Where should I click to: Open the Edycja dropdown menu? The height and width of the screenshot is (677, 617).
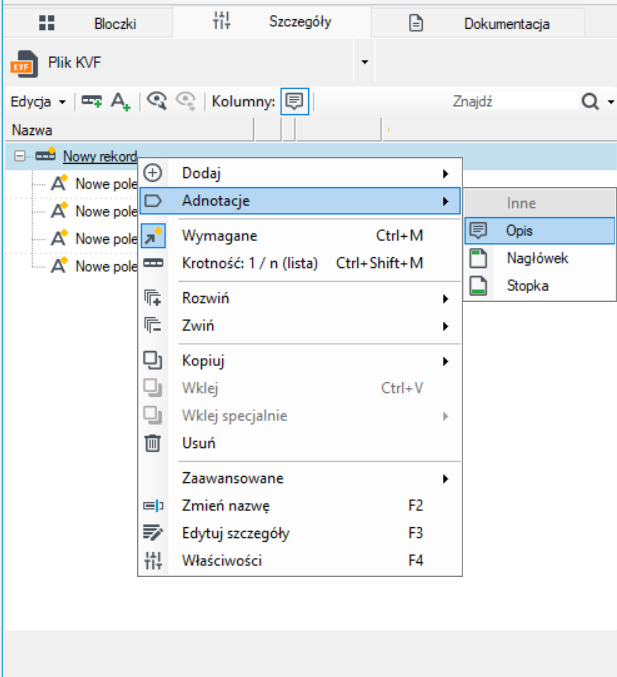tap(38, 102)
